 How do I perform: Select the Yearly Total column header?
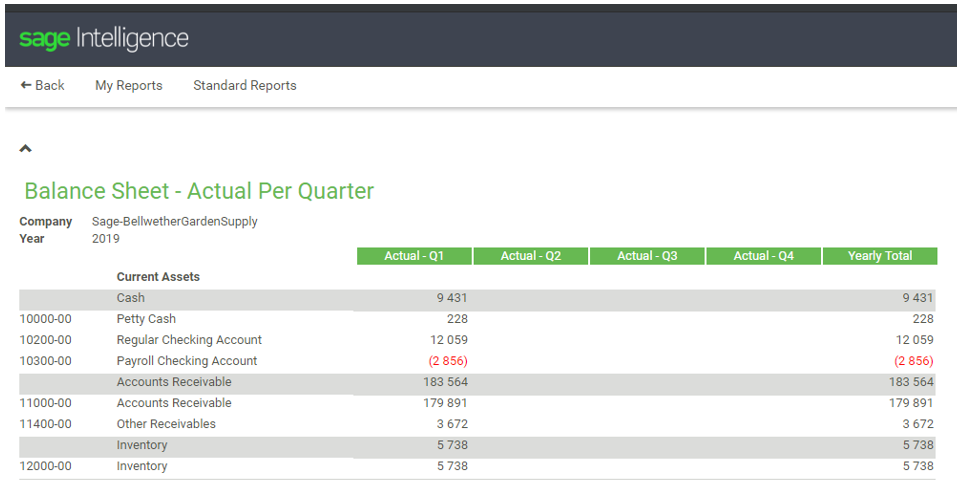879,256
